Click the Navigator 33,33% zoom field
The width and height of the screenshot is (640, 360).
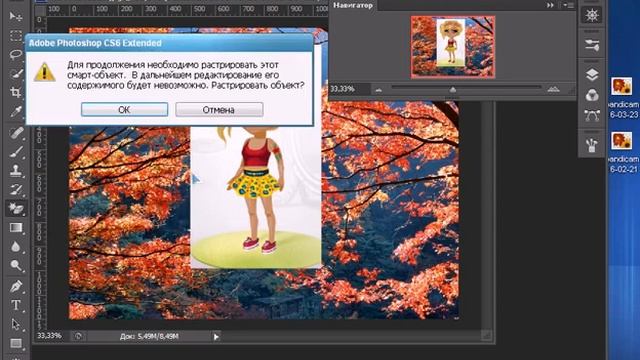(x=343, y=89)
